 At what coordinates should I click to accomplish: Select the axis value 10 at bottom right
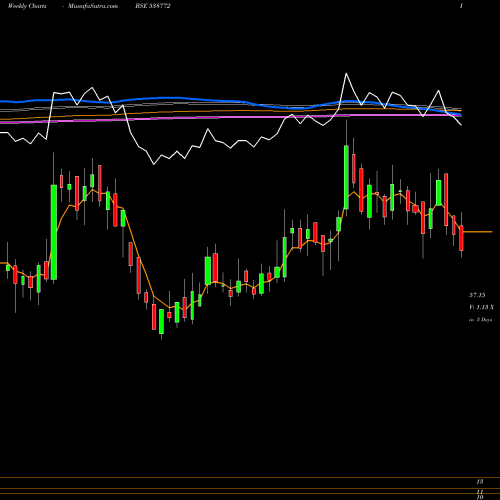(x=480, y=497)
